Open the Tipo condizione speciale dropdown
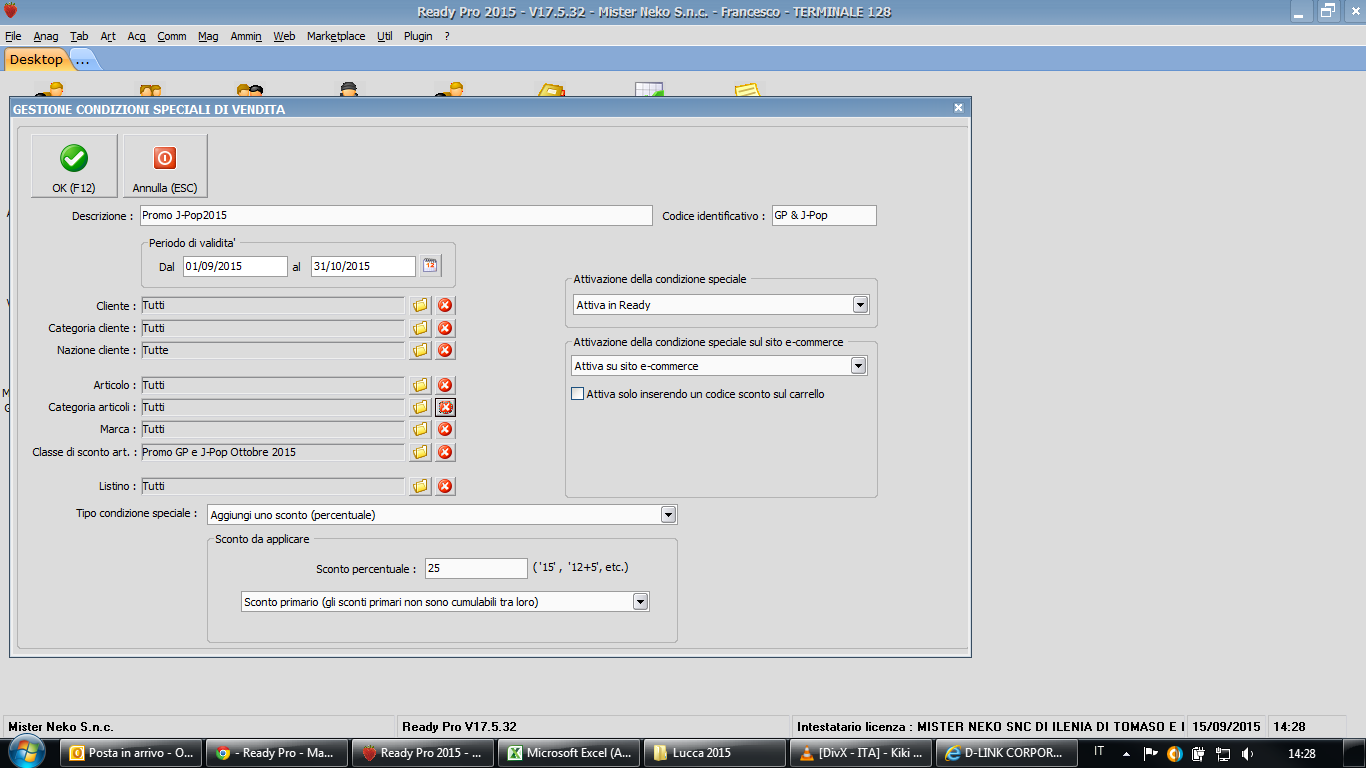Image resolution: width=1366 pixels, height=768 pixels. tap(669, 515)
